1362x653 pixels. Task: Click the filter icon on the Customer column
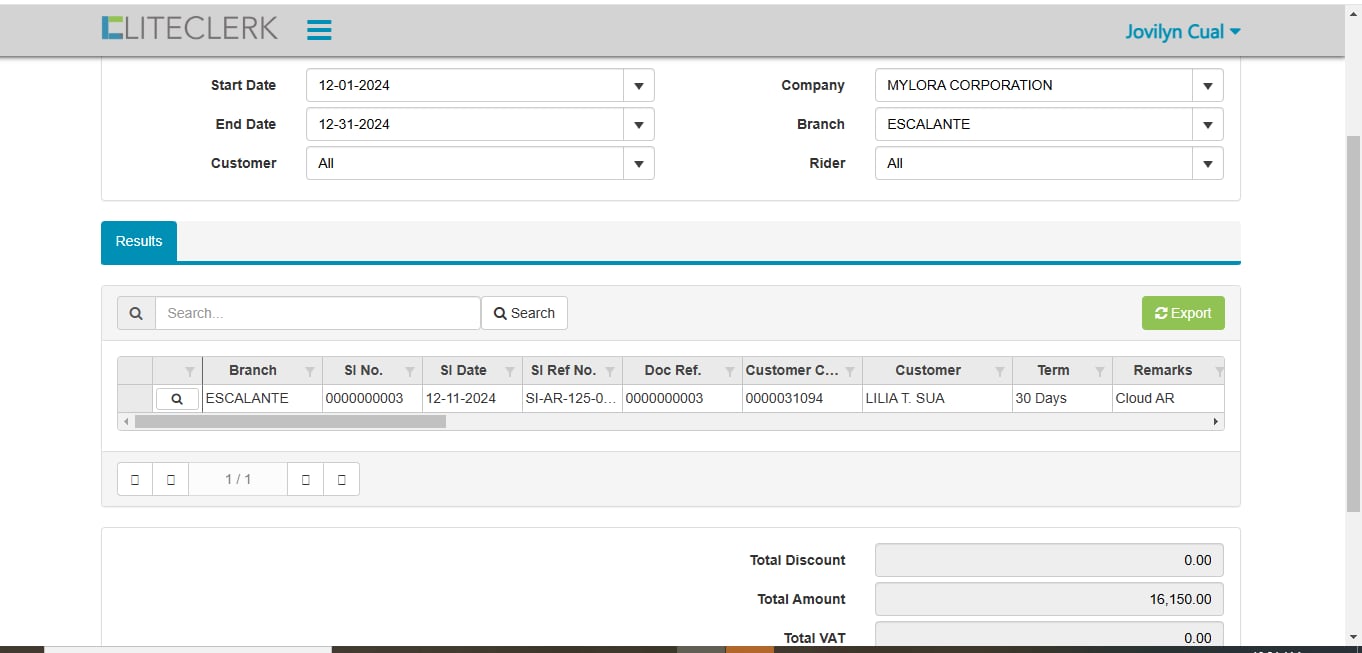click(x=1000, y=371)
